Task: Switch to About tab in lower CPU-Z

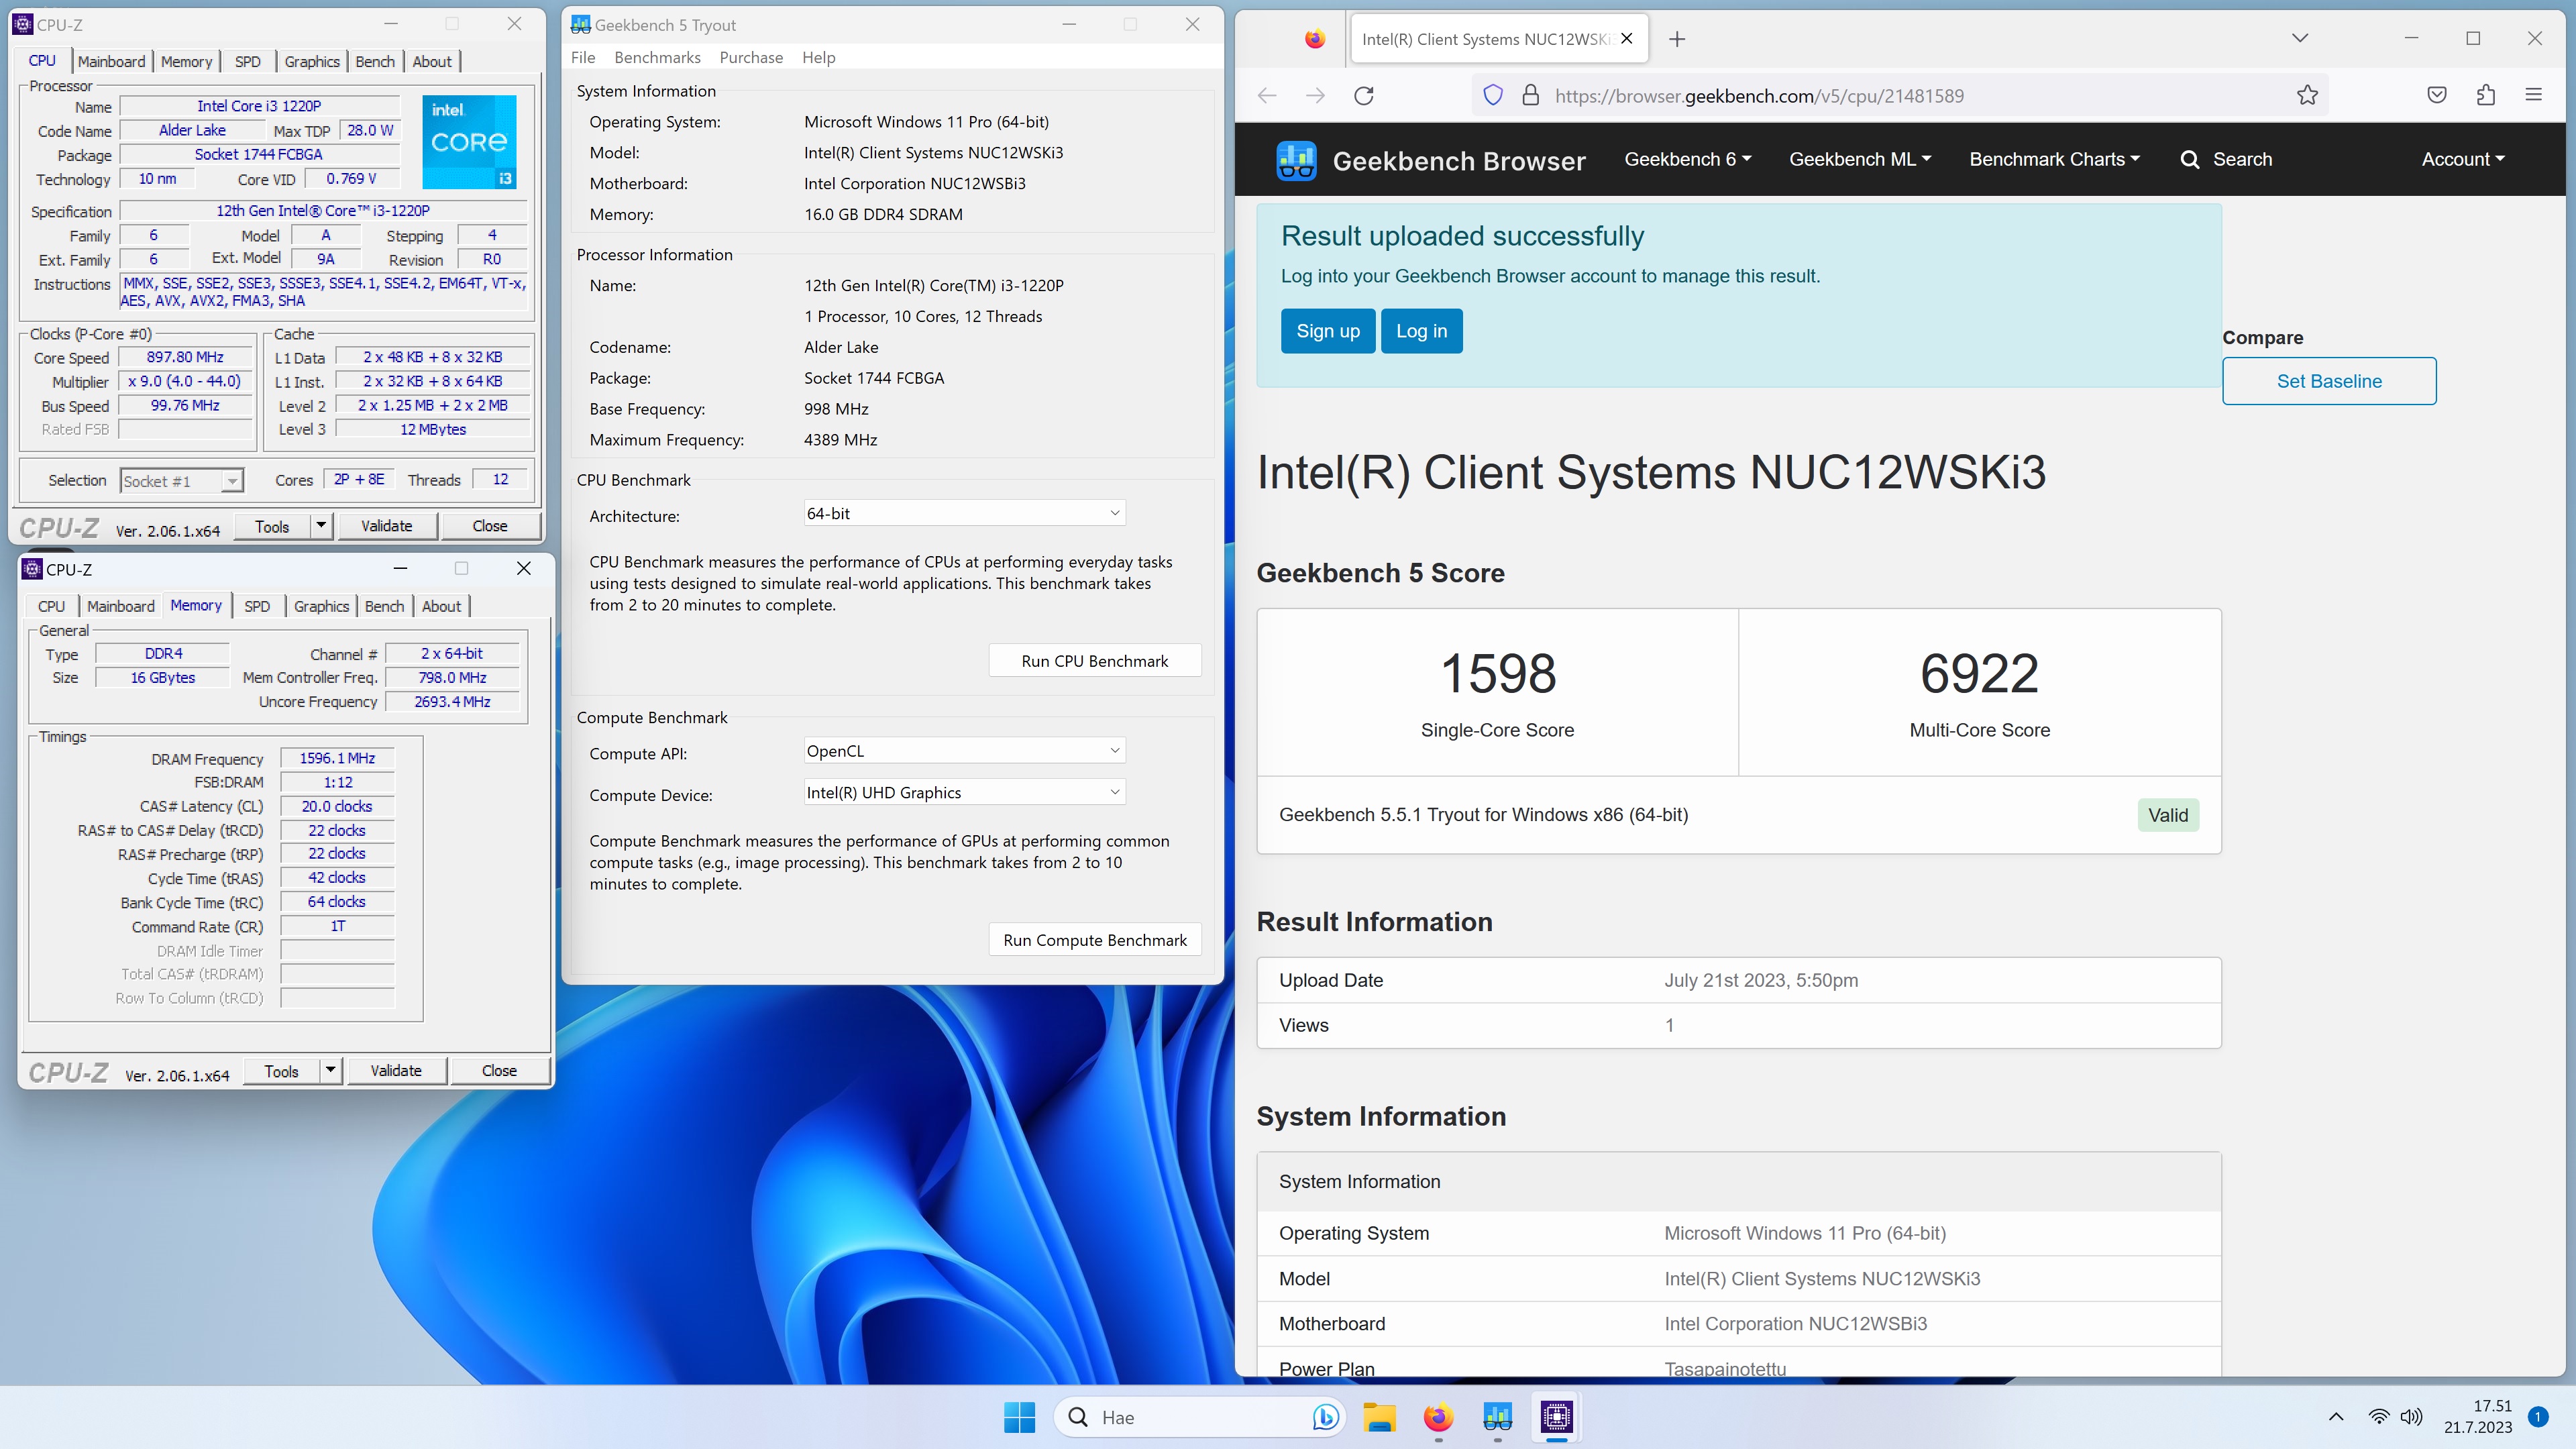Action: 441,606
